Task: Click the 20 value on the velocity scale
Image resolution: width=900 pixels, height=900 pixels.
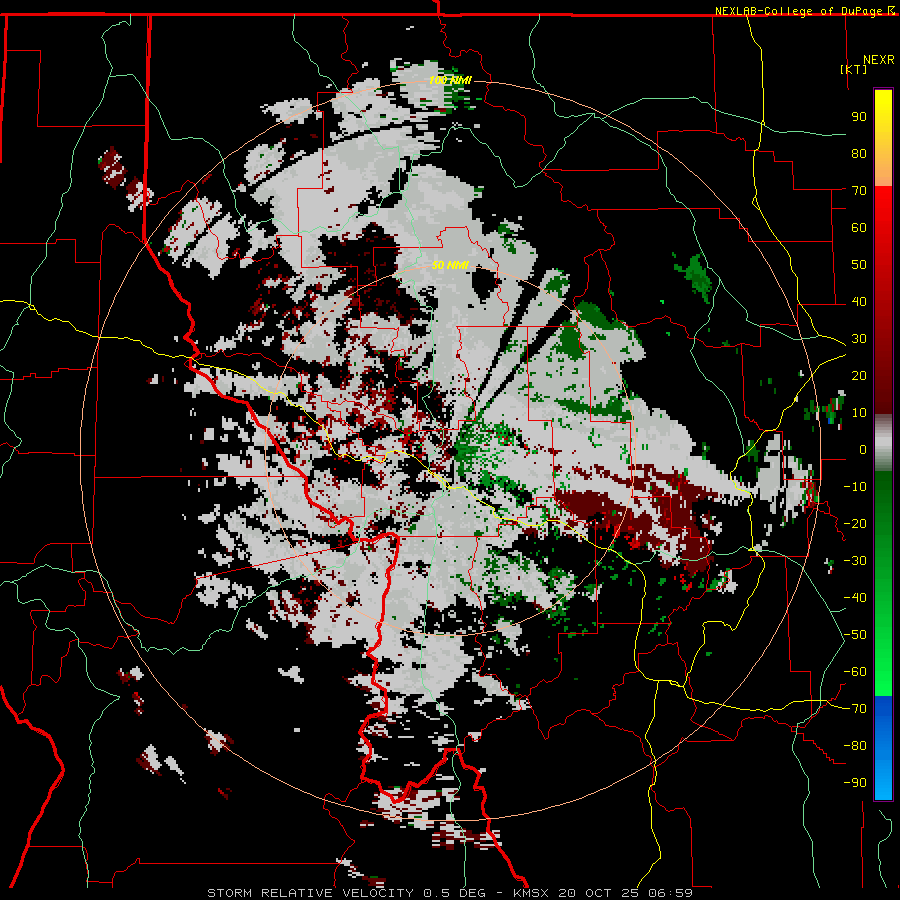Action: [859, 375]
